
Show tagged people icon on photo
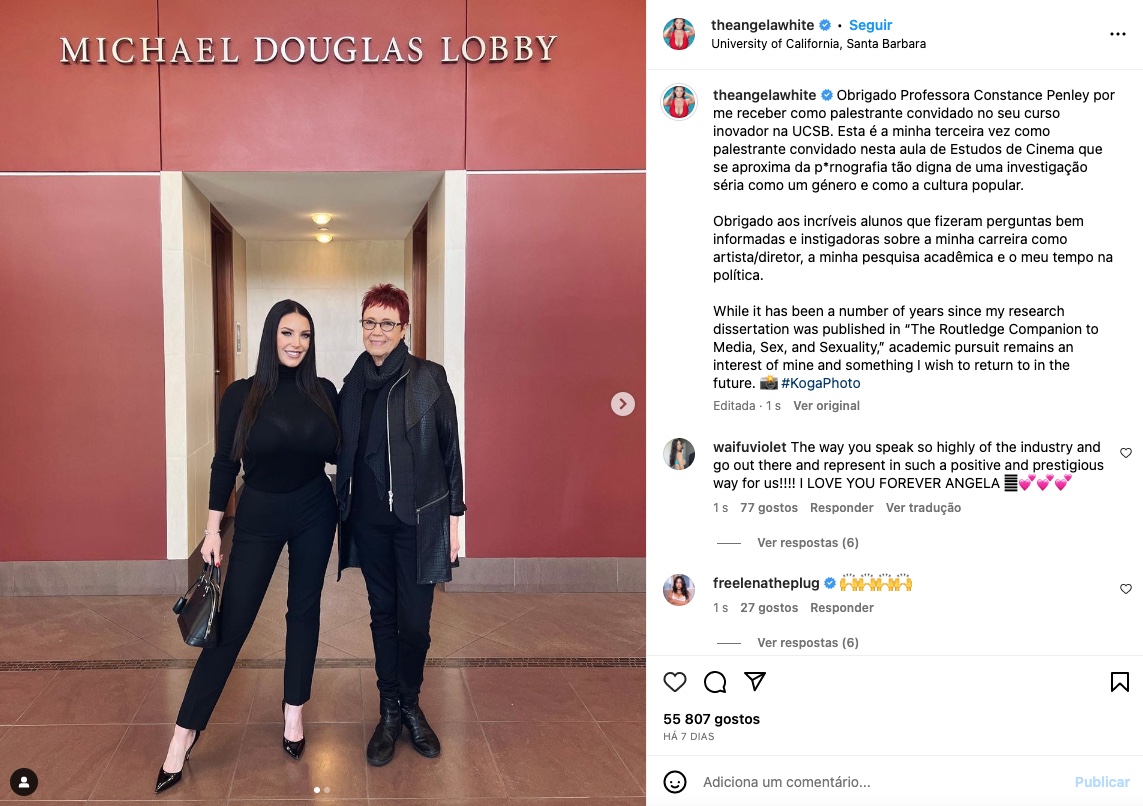point(24,782)
